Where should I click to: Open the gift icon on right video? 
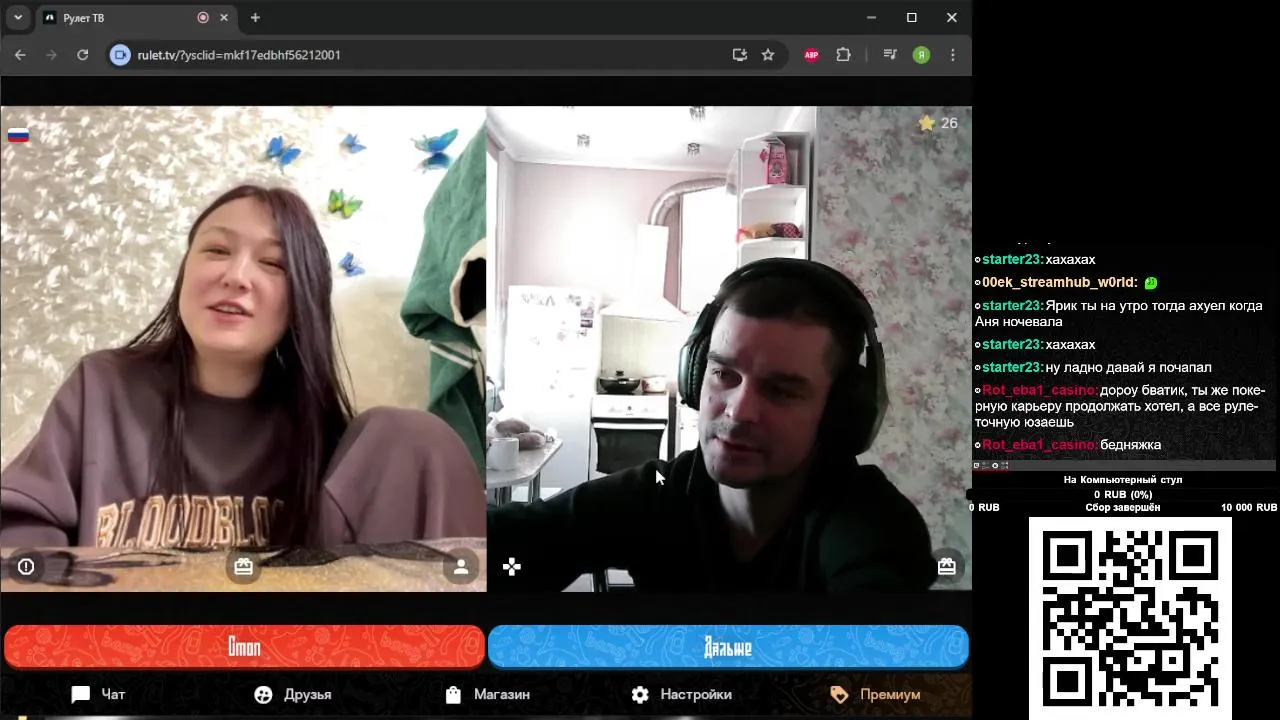947,567
